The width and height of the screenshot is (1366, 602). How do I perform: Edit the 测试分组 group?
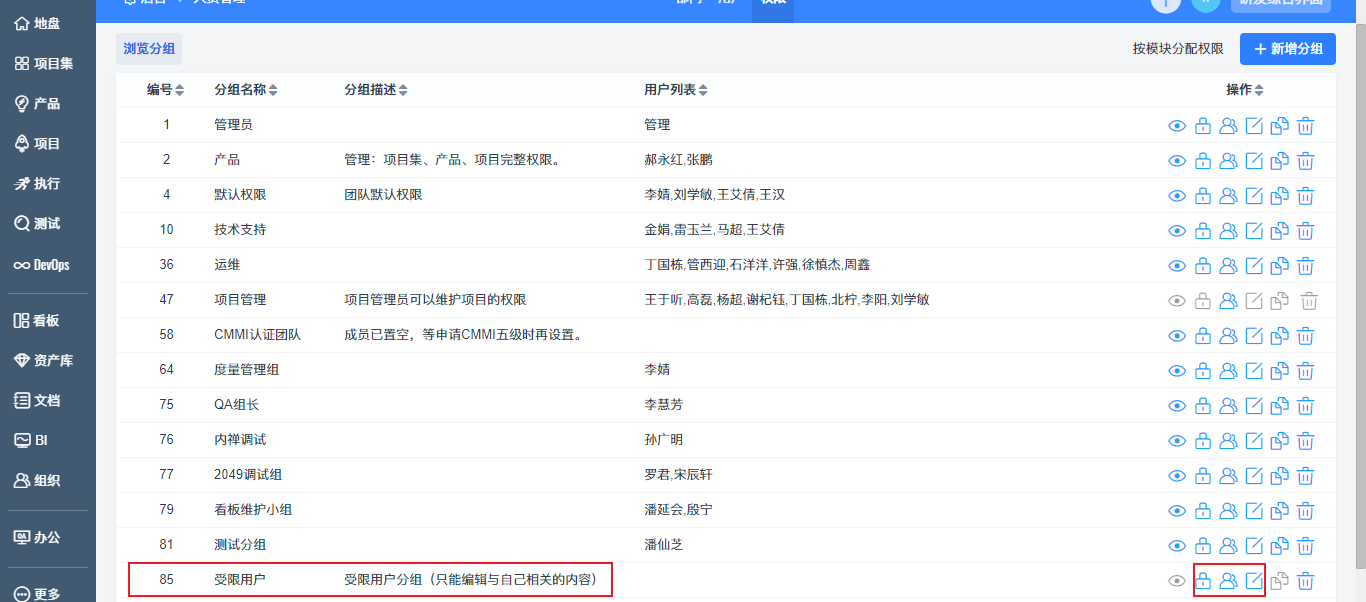point(1254,546)
